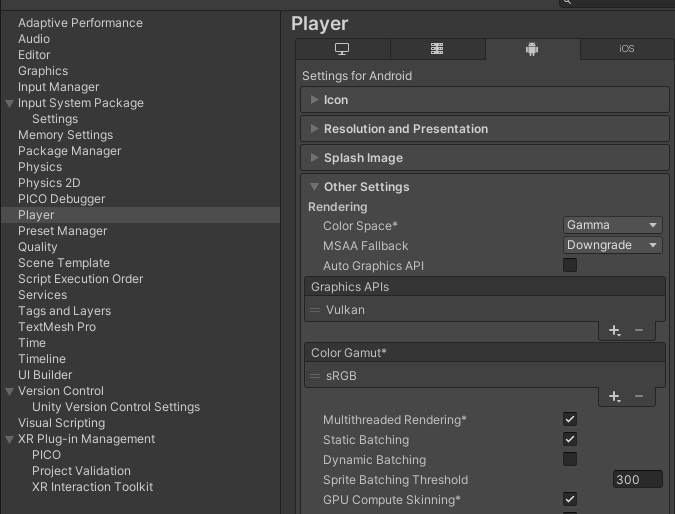Open Audio settings
This screenshot has height=514, width=675.
(34, 39)
